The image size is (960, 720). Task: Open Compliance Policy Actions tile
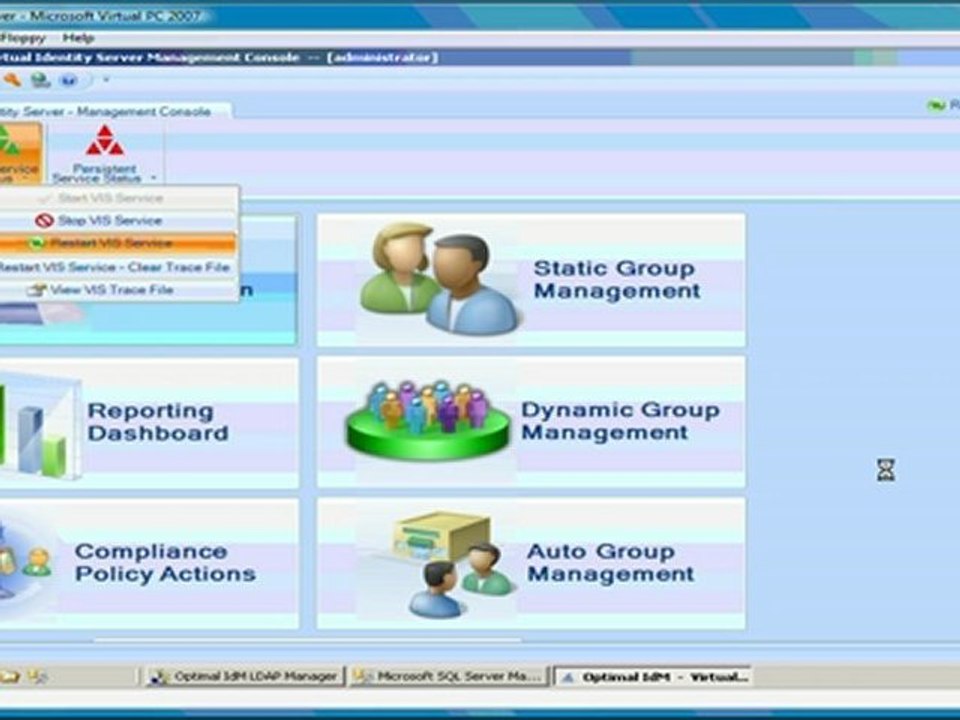click(149, 563)
